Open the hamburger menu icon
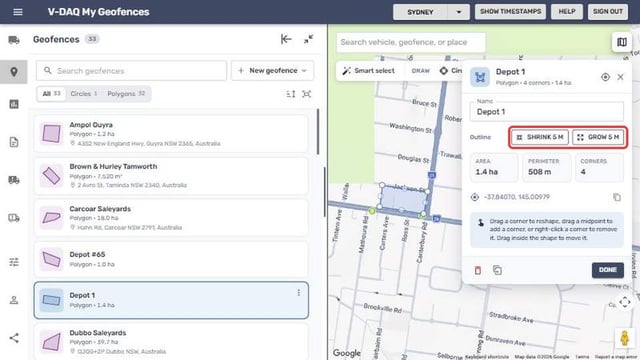Image resolution: width=640 pixels, height=360 pixels. click(18, 12)
